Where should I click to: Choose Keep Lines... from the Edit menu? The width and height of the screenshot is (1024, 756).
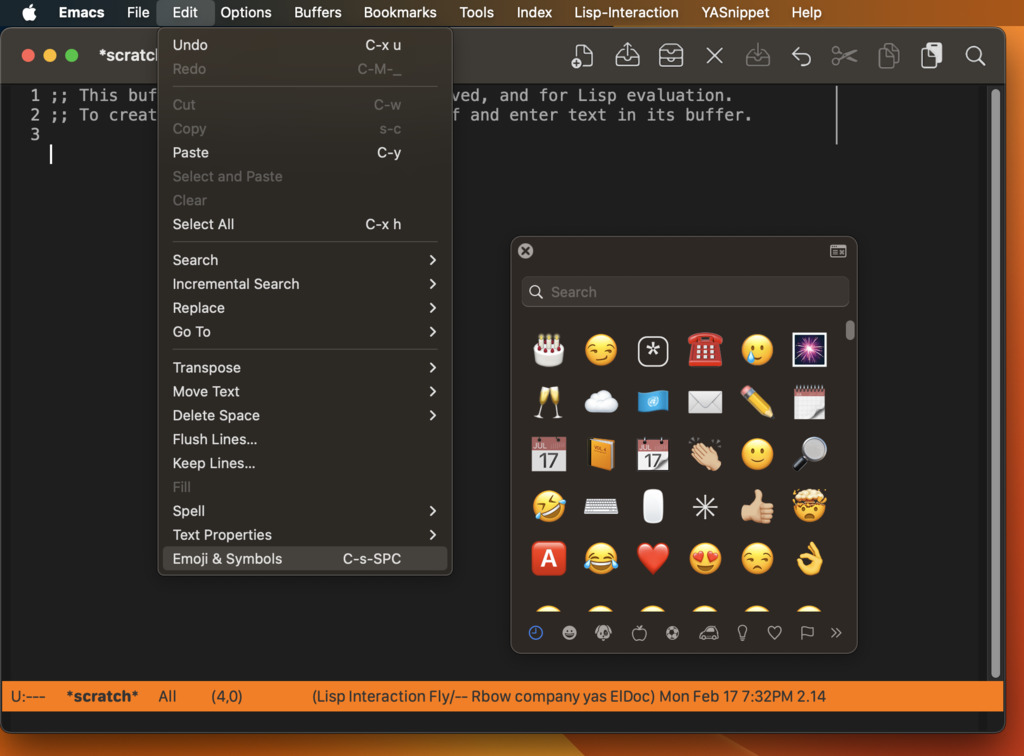click(x=305, y=464)
